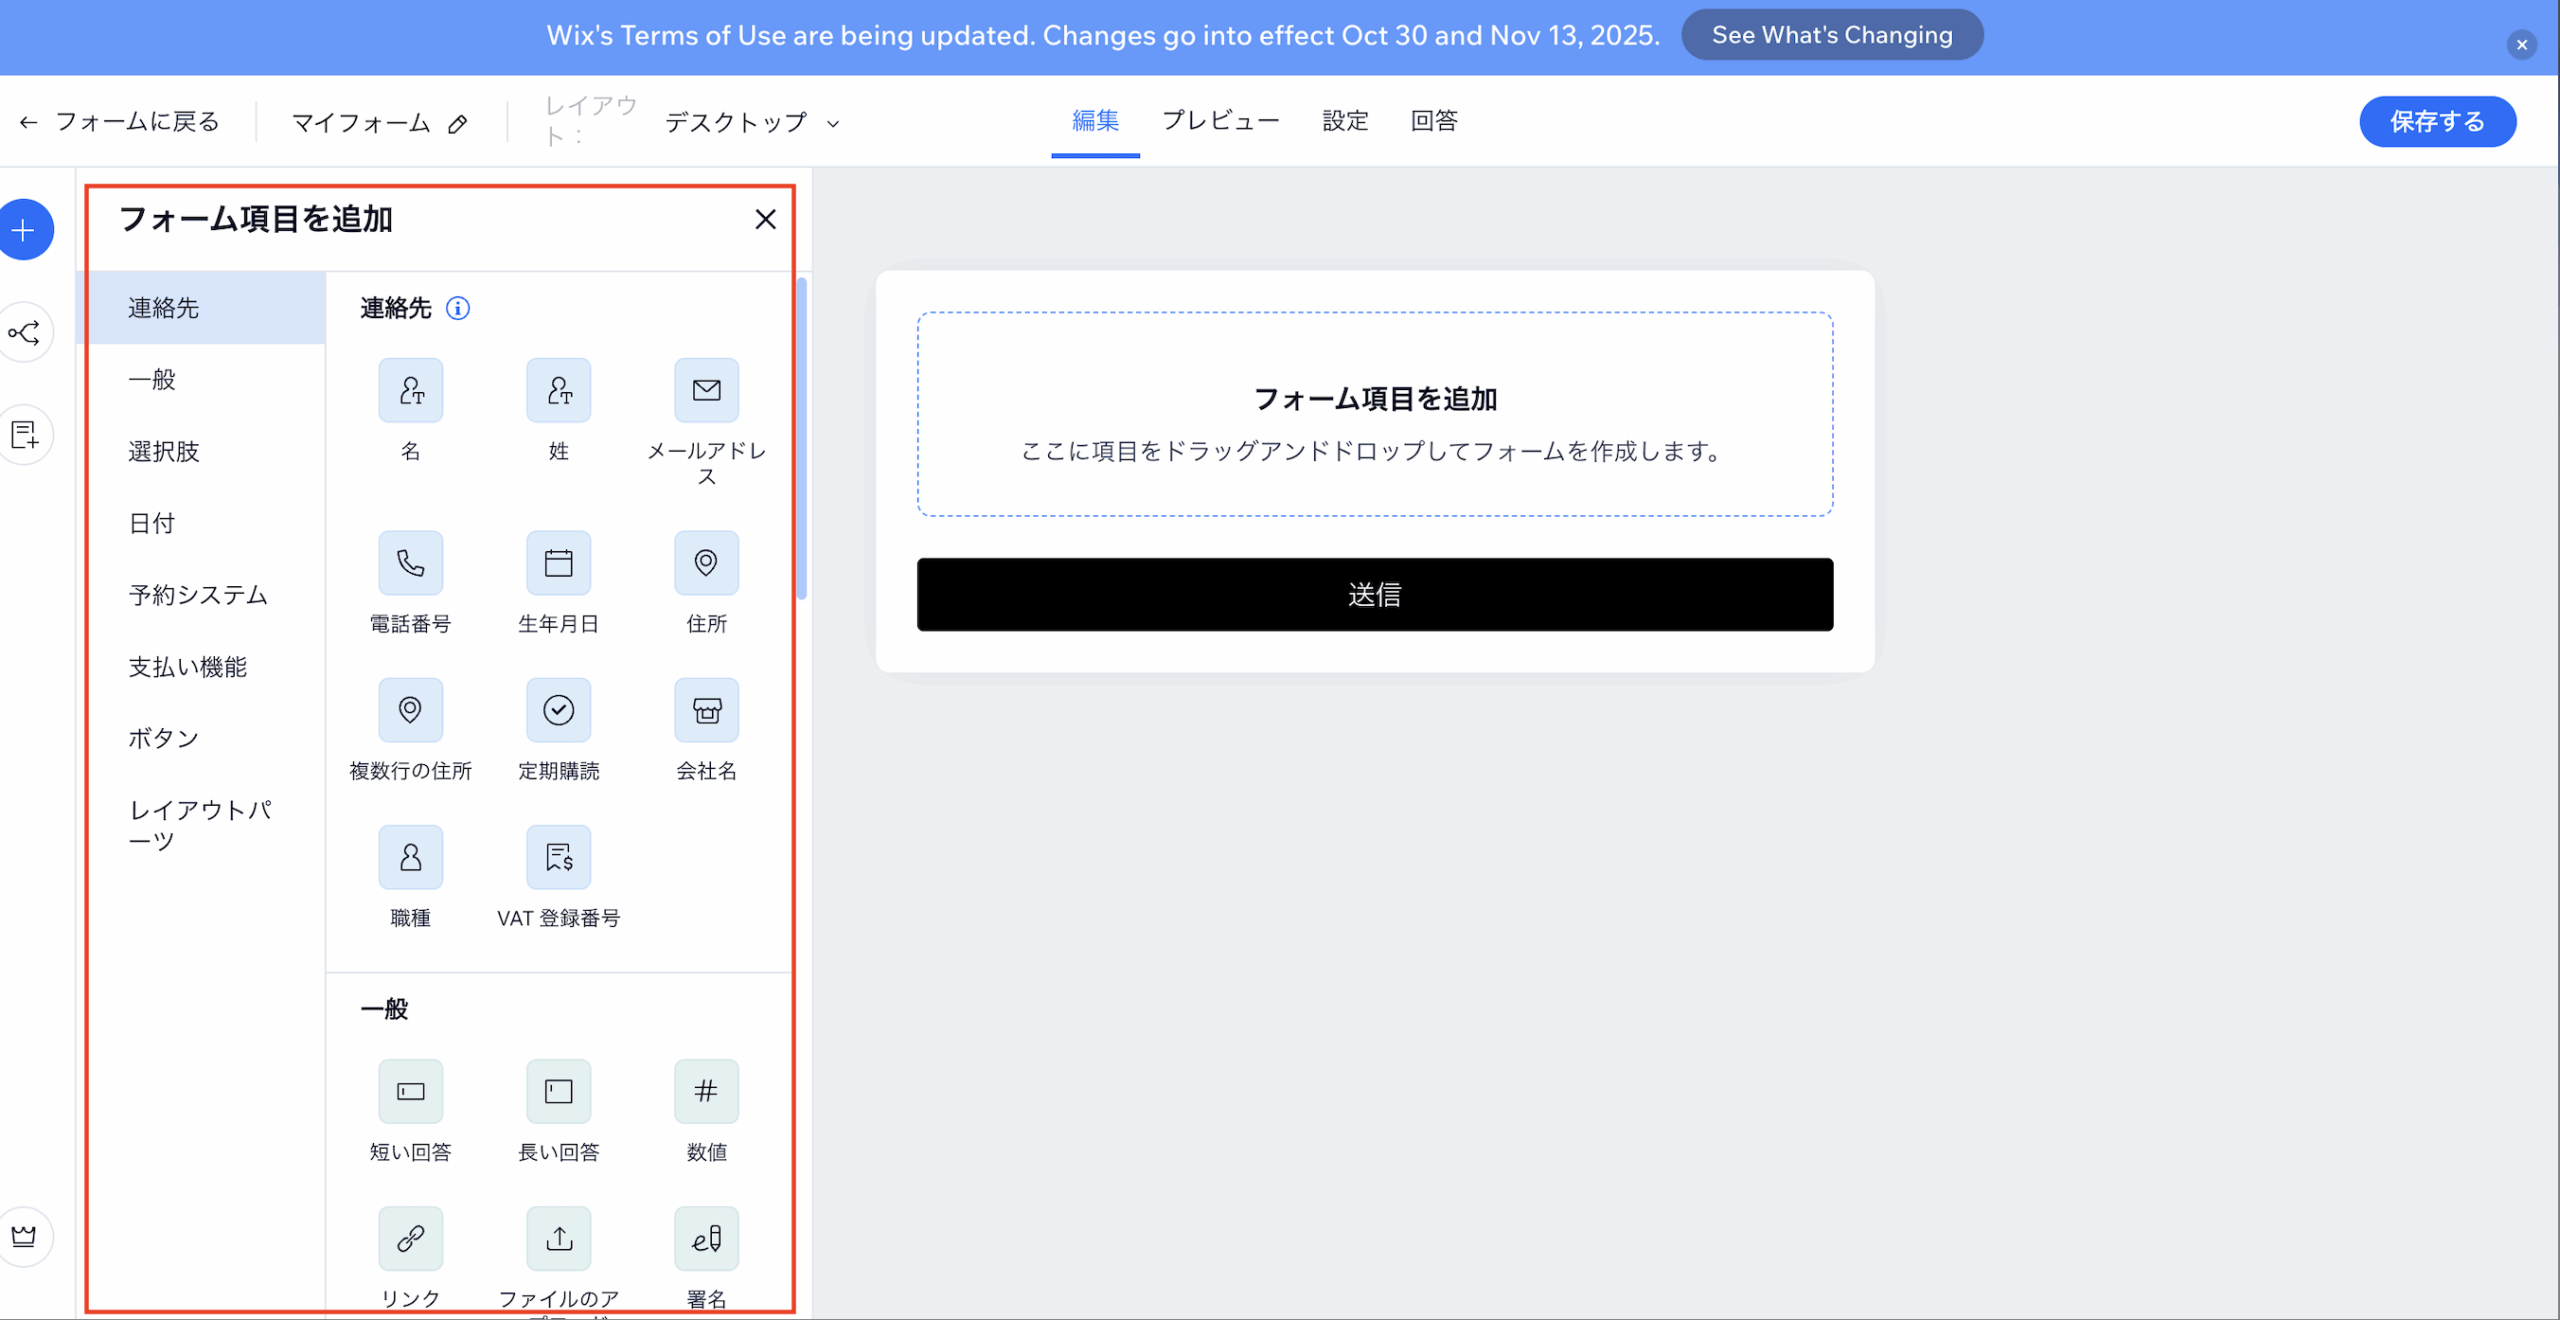Select the 署名 signature field icon
The width and height of the screenshot is (2560, 1320).
click(706, 1238)
